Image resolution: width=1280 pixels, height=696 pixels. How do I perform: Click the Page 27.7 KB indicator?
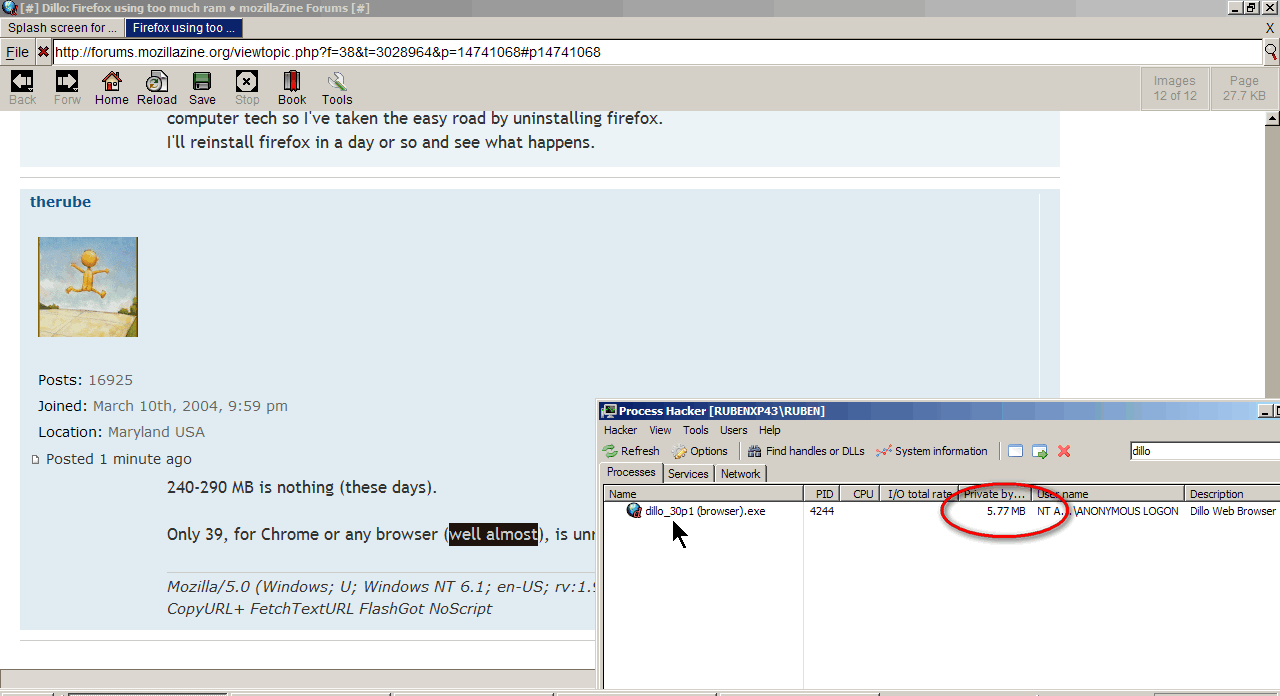(x=1244, y=88)
